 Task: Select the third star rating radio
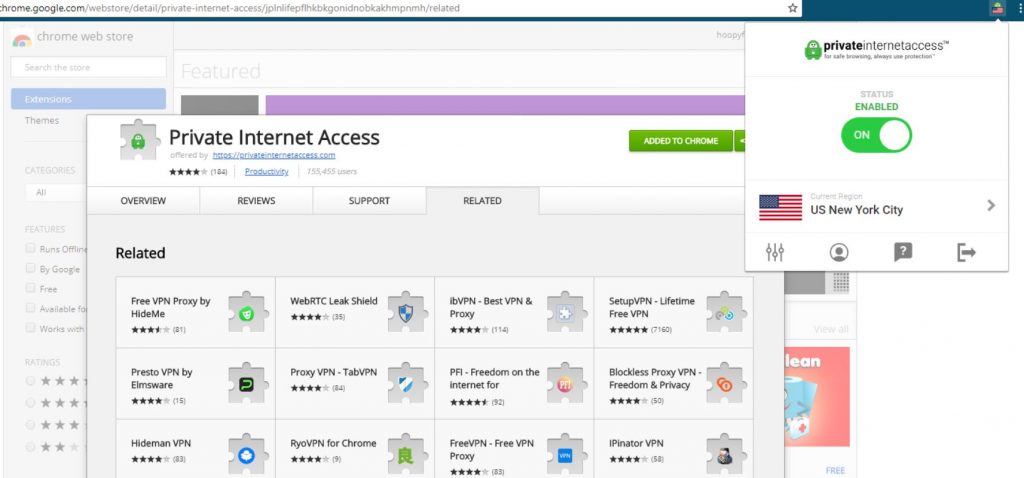click(30, 425)
